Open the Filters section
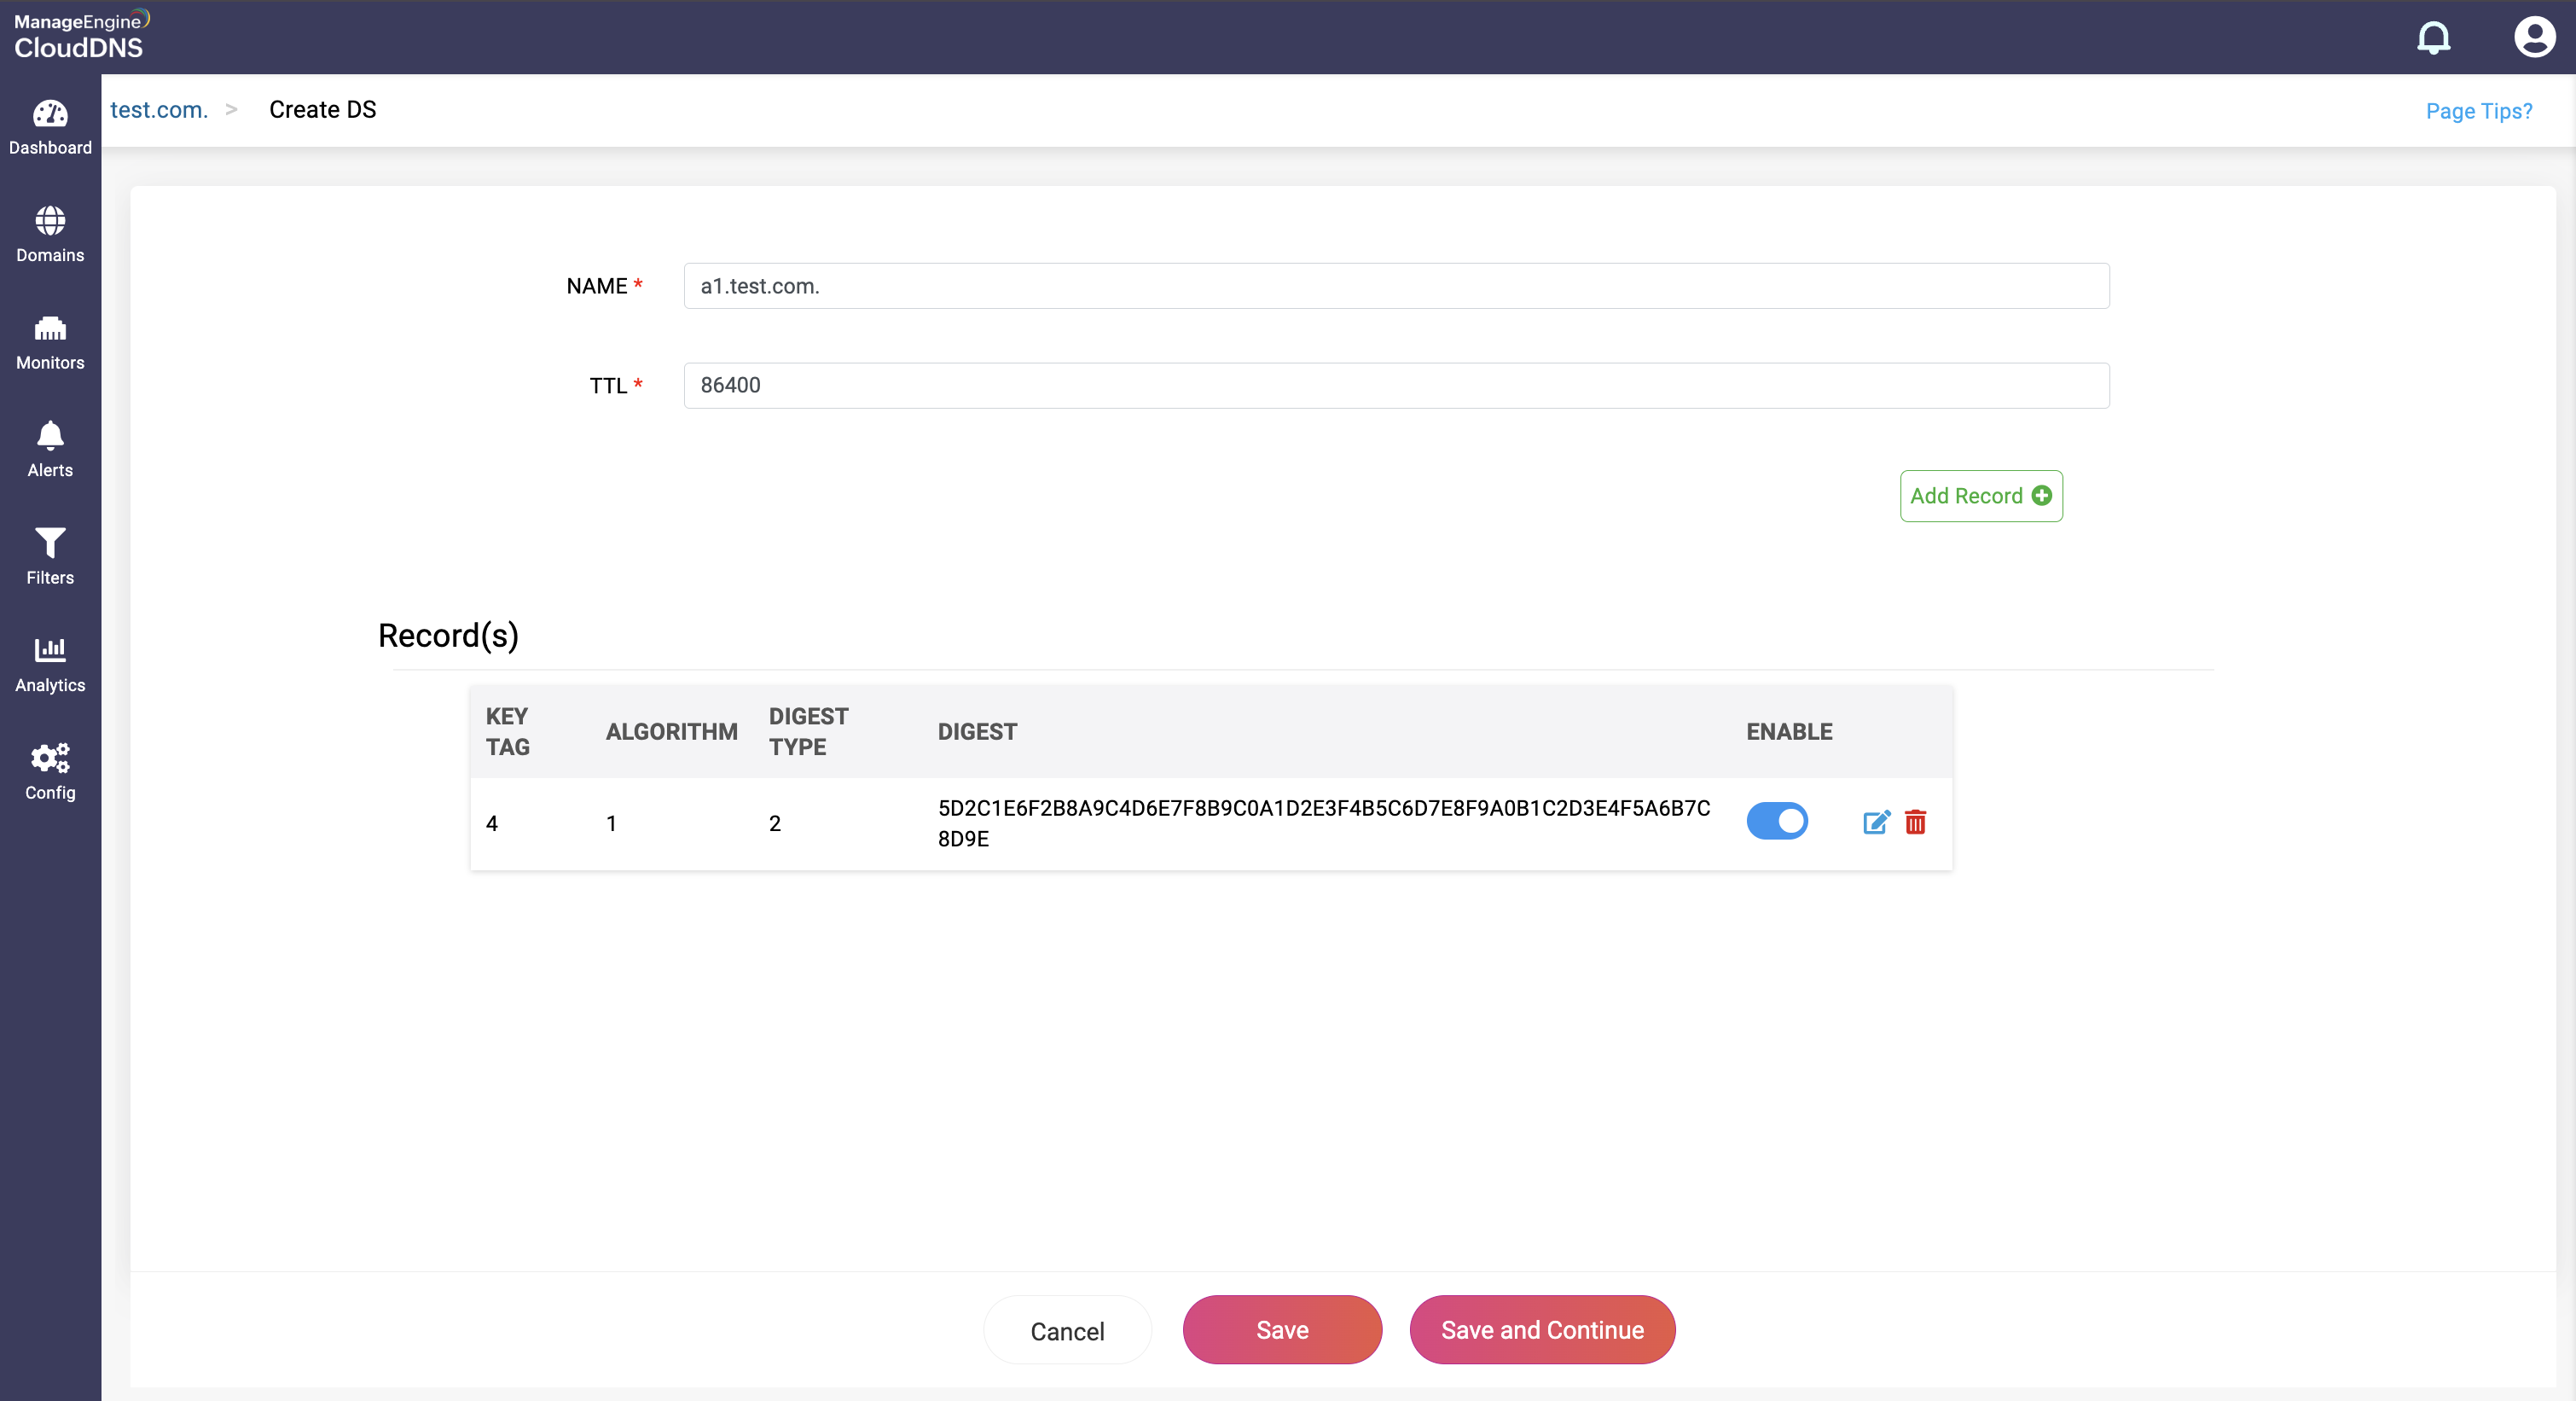The image size is (2576, 1401). click(50, 556)
